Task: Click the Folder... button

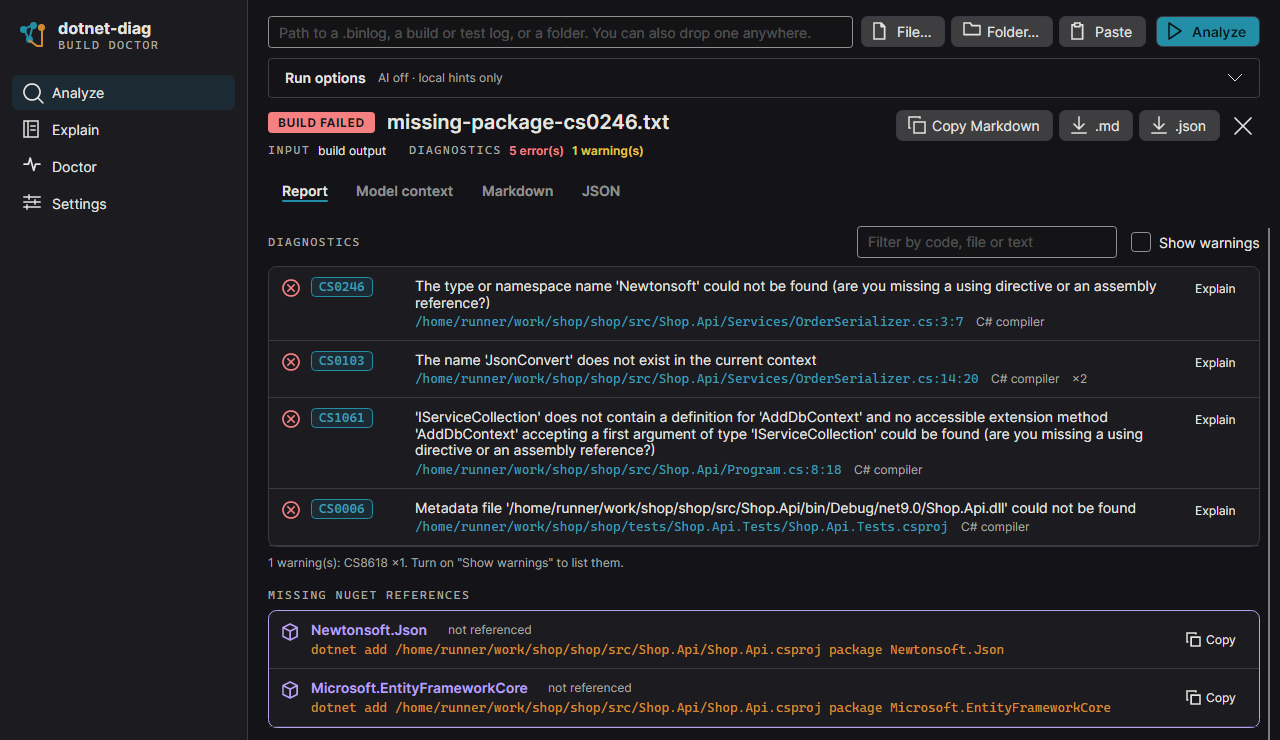Action: point(1001,32)
